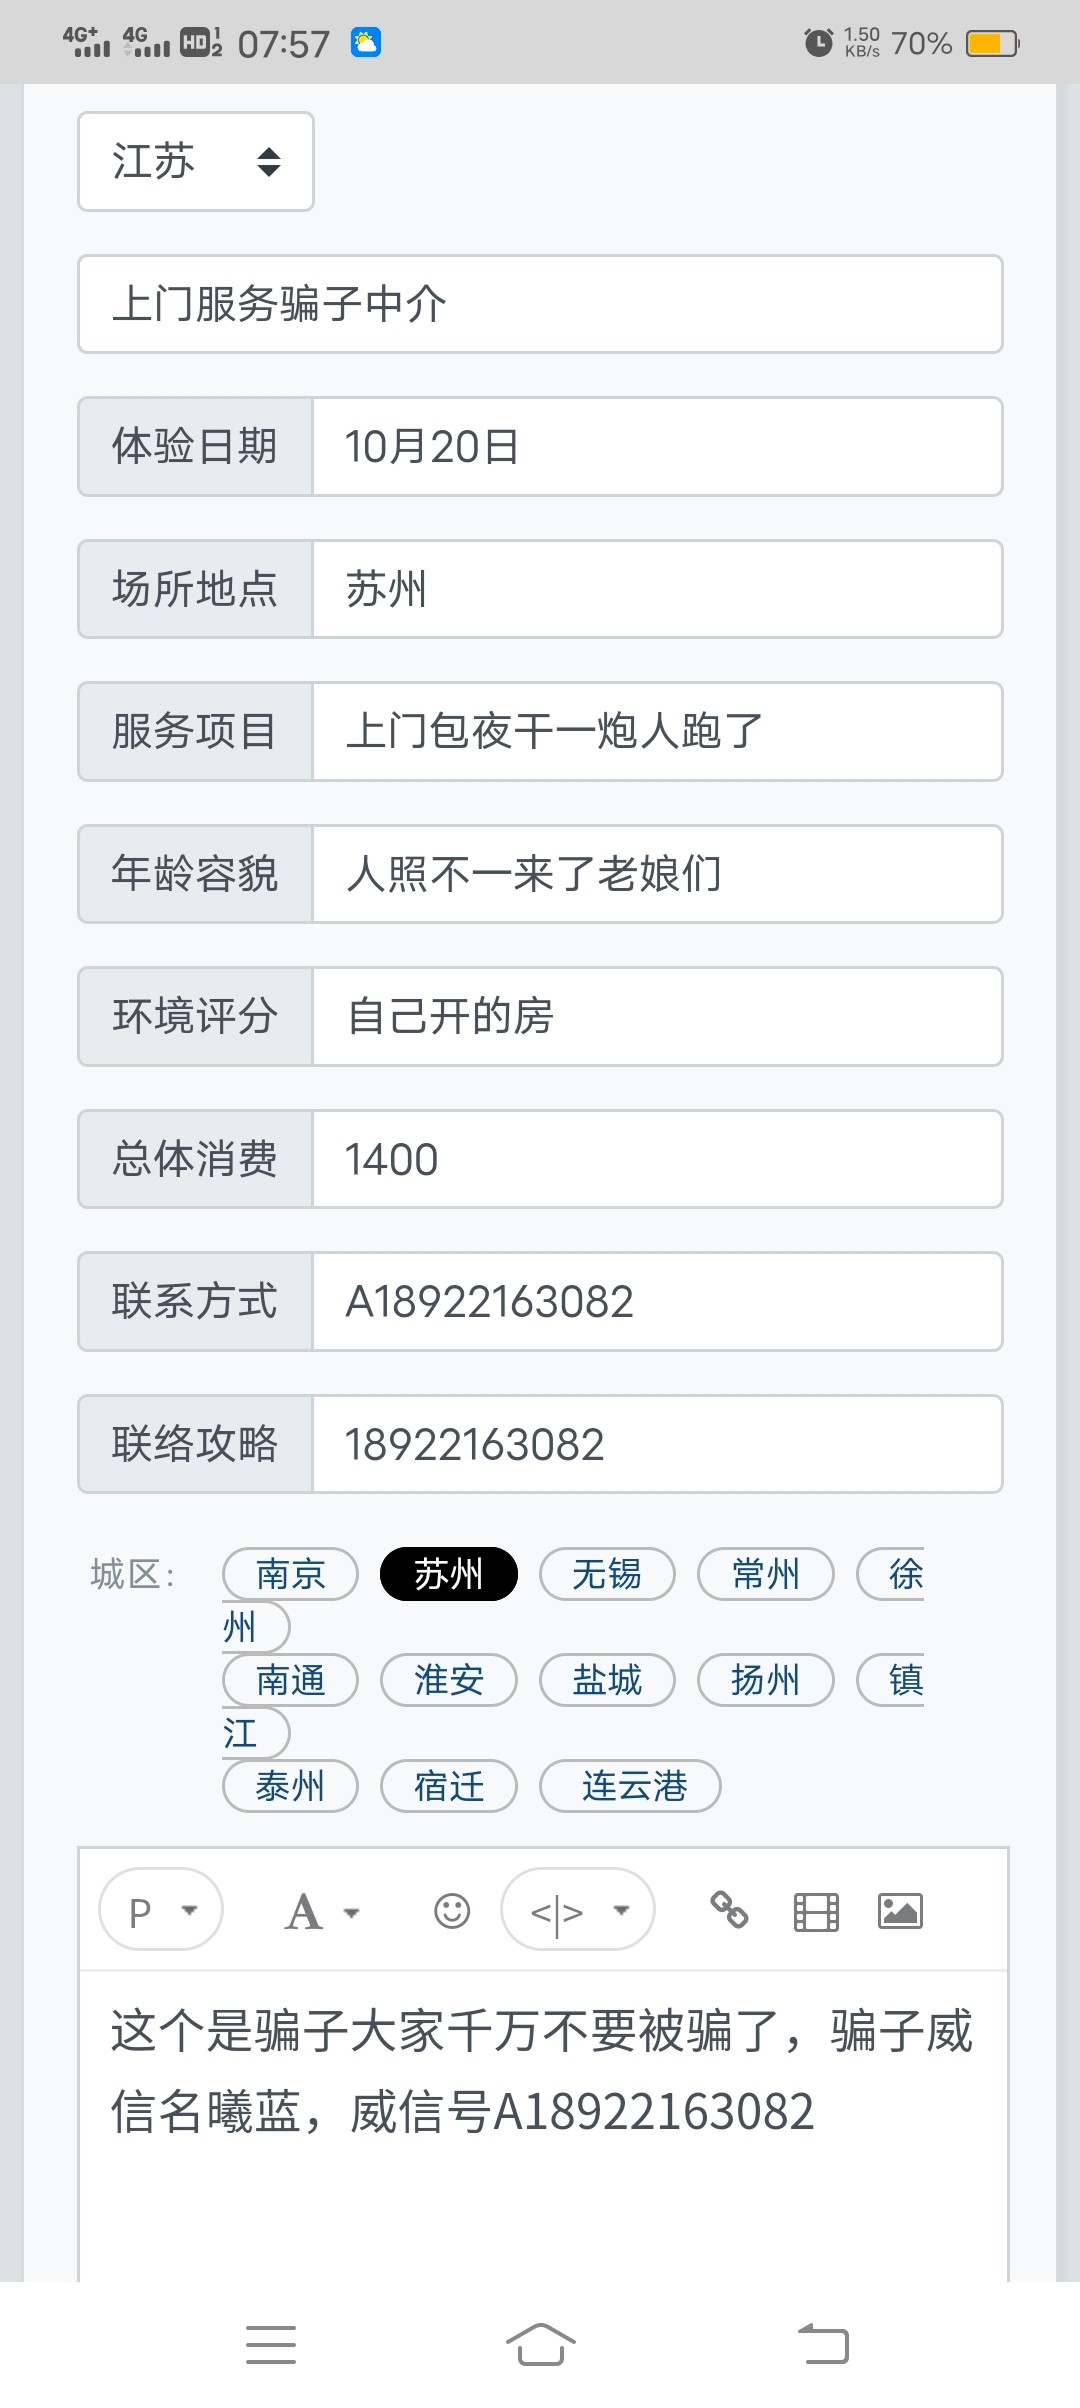This screenshot has height=2408, width=1080.
Task: Insert a hyperlink using the link icon
Action: [x=729, y=1910]
